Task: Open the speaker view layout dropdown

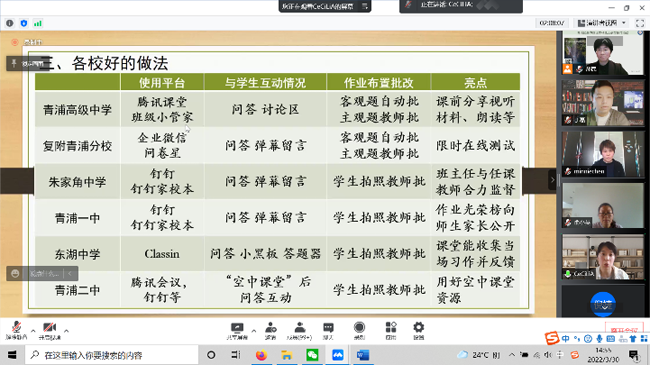Action: tap(601, 23)
